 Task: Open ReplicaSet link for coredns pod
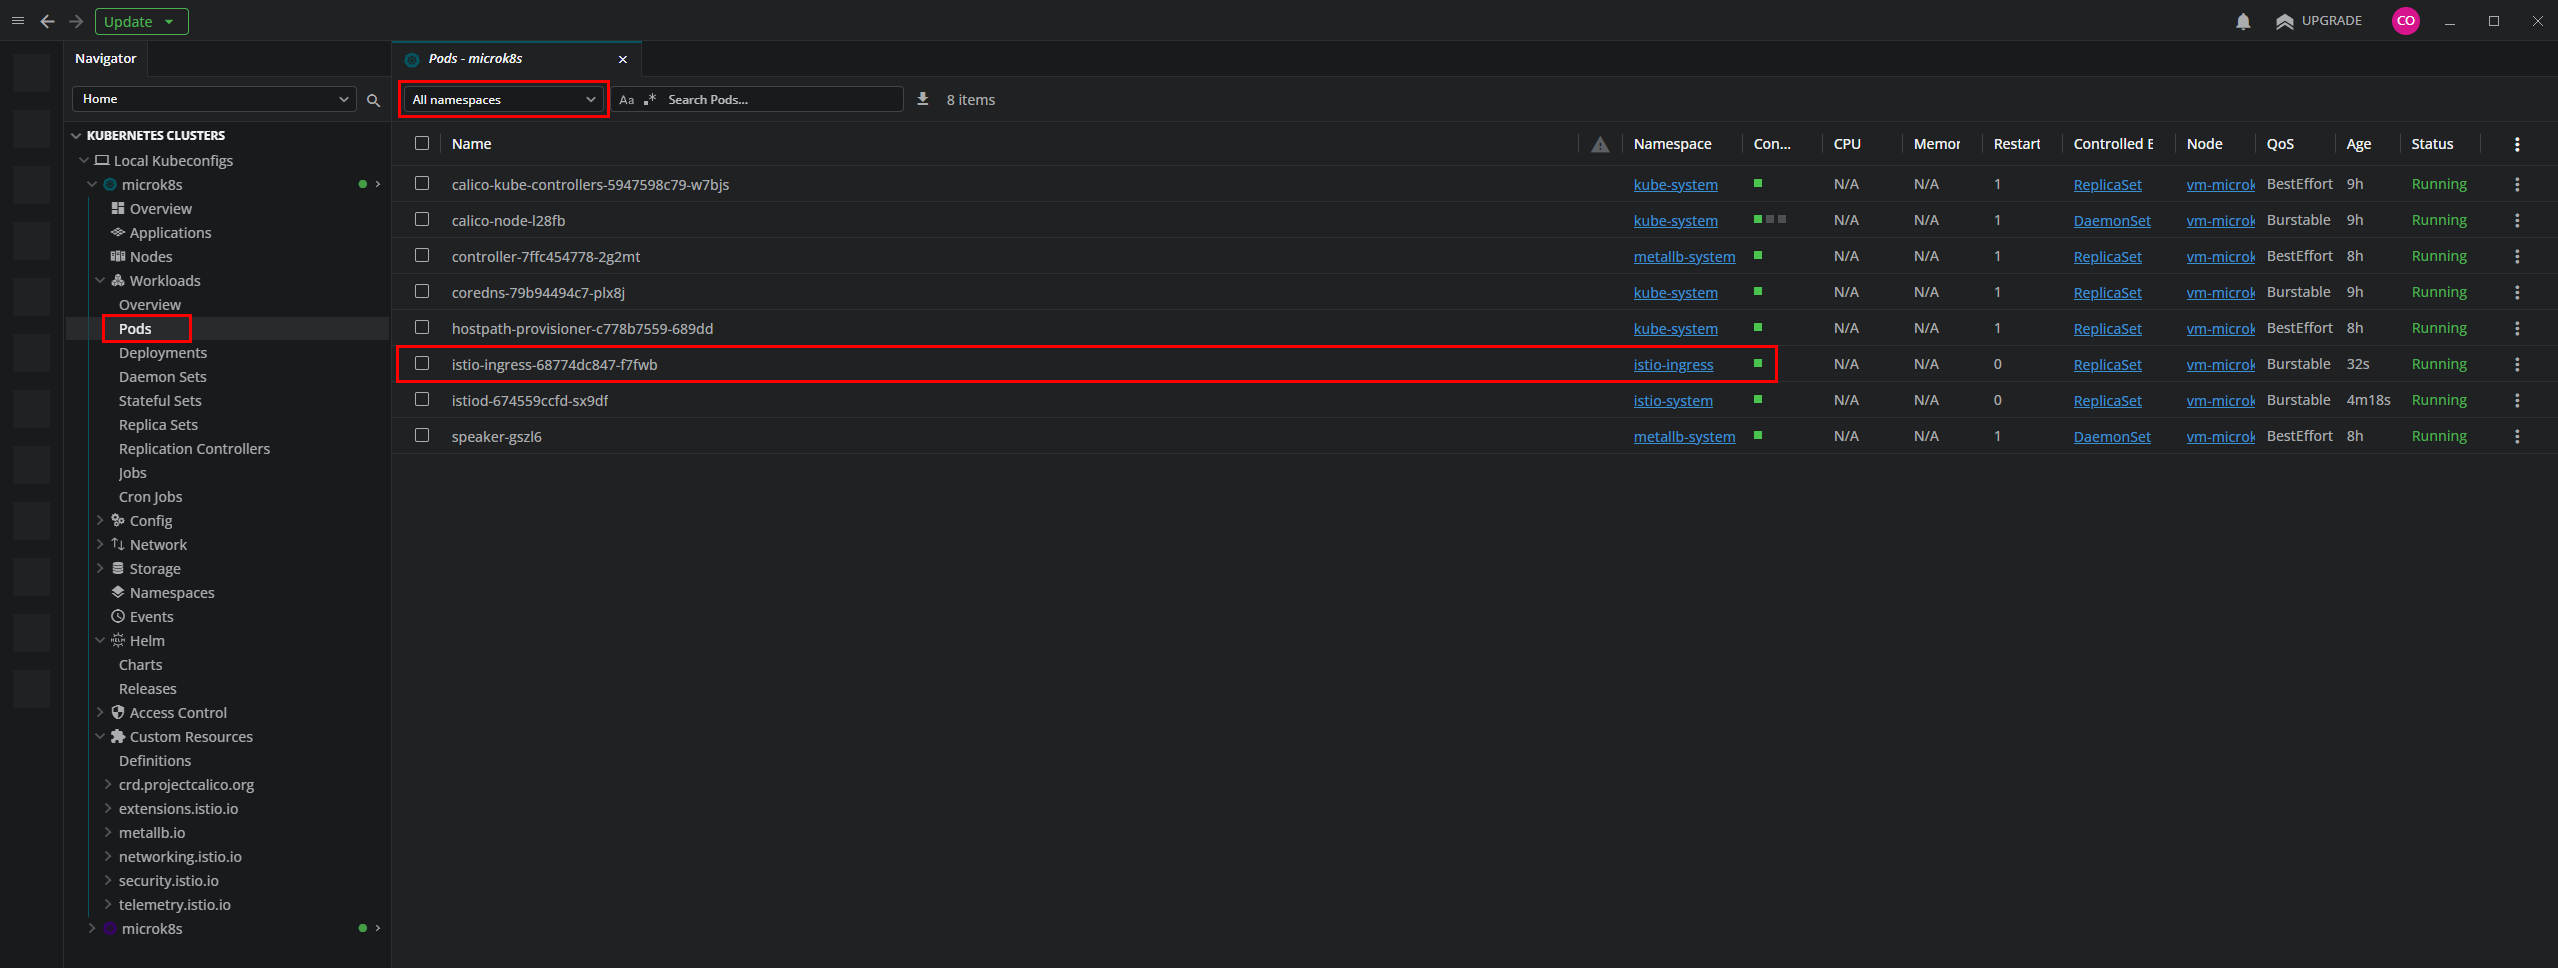[2107, 293]
